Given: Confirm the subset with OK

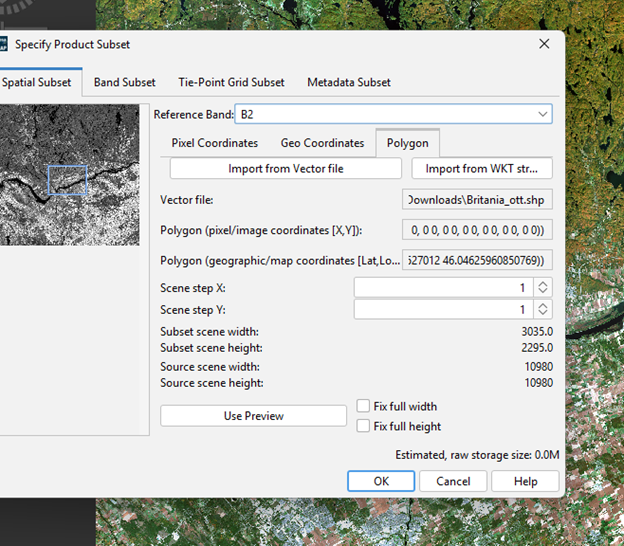Looking at the screenshot, I should 381,481.
